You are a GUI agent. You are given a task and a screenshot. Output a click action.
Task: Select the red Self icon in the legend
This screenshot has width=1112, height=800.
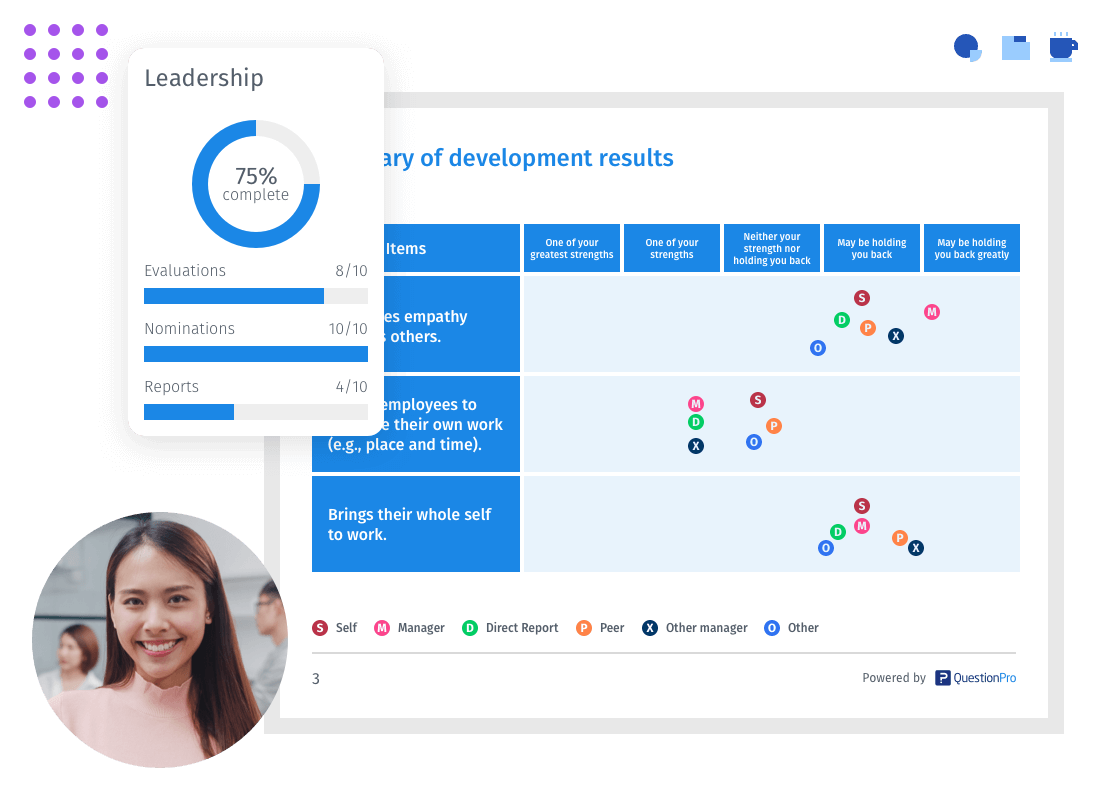[320, 628]
